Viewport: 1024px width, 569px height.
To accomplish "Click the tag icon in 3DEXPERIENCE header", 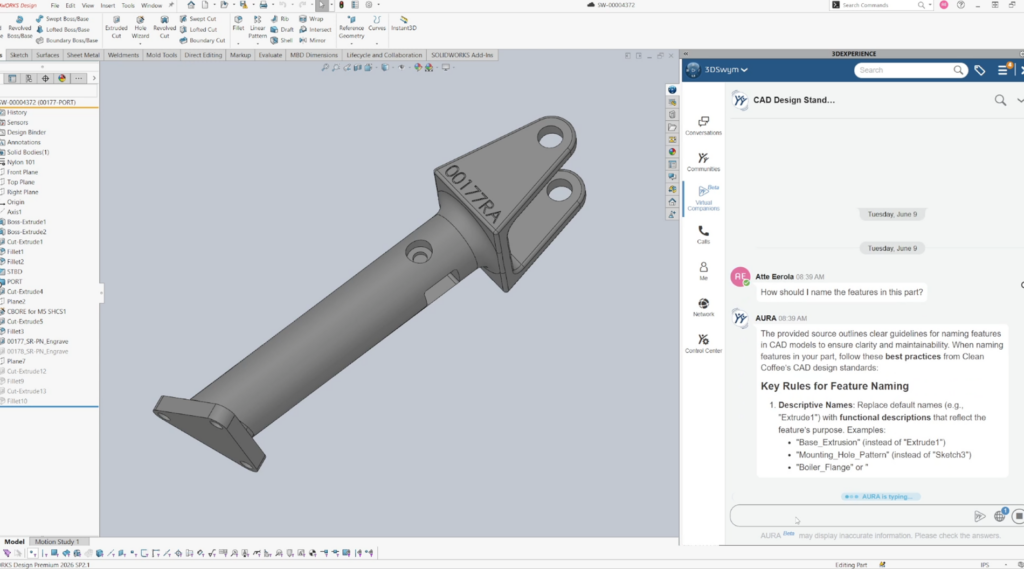I will [980, 70].
